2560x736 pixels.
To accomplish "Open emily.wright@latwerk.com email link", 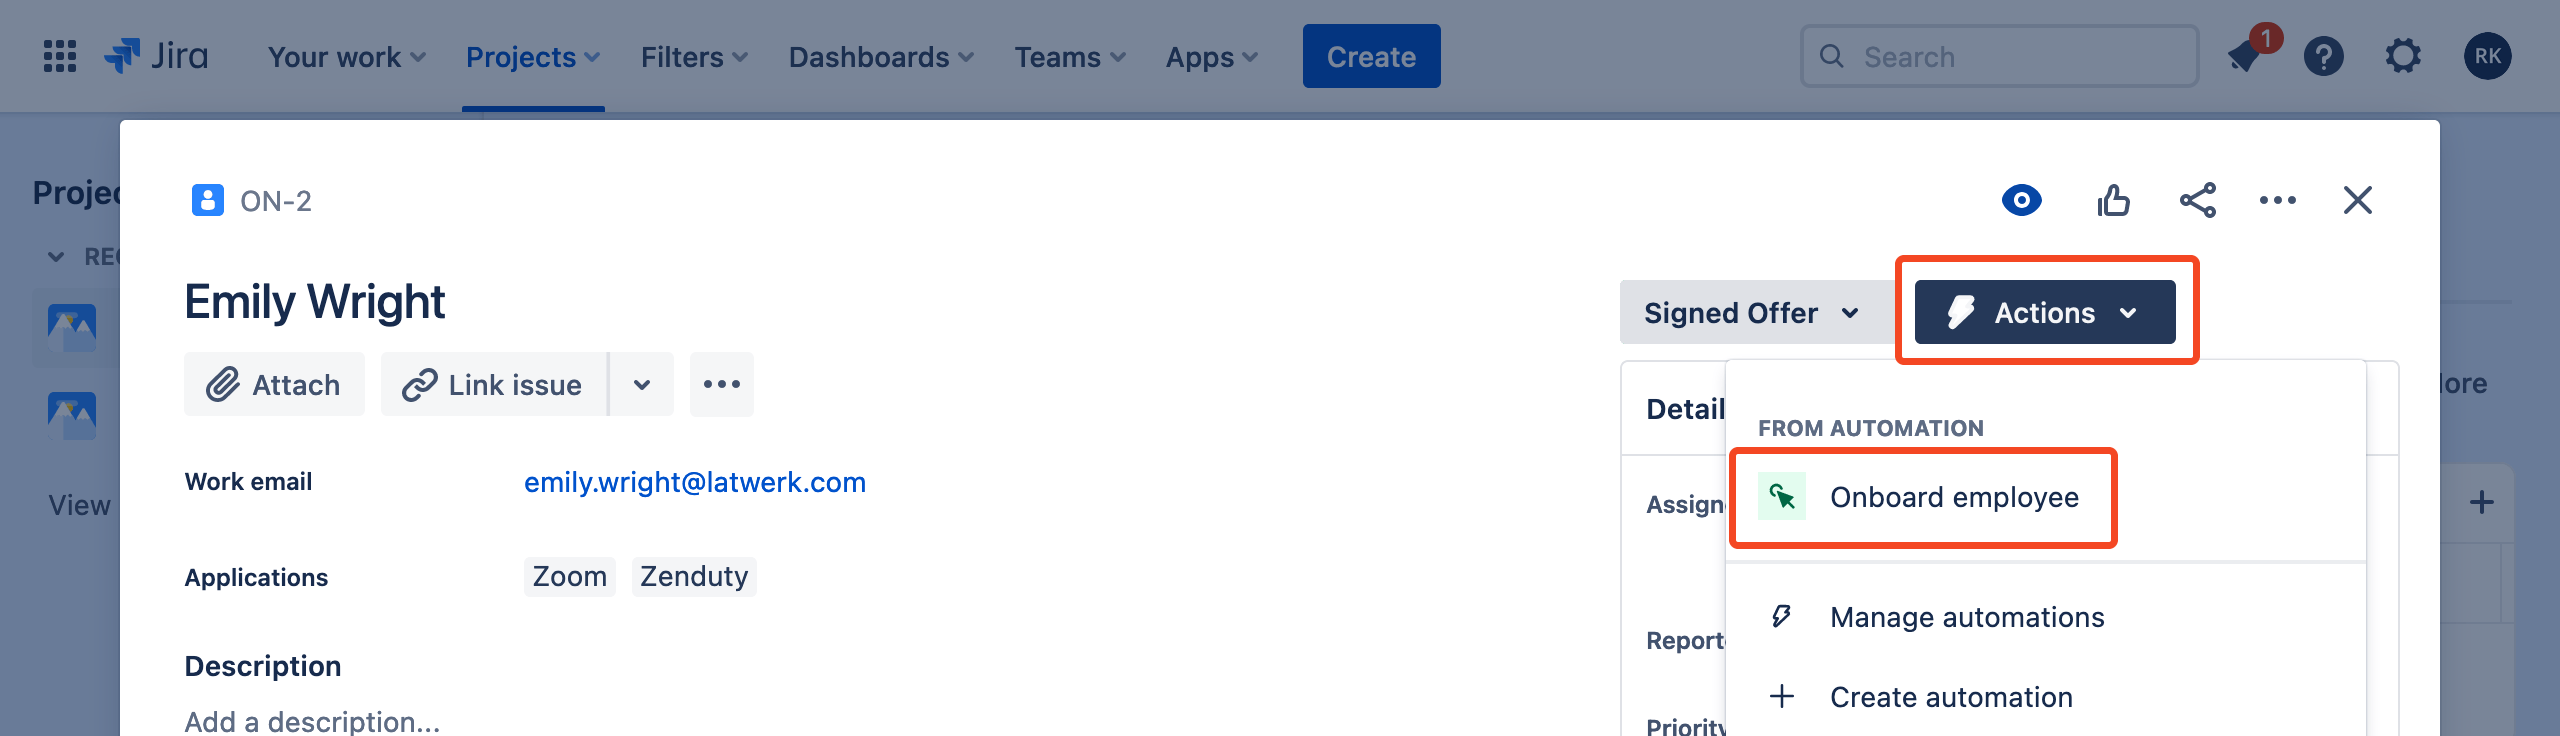I will click(695, 482).
